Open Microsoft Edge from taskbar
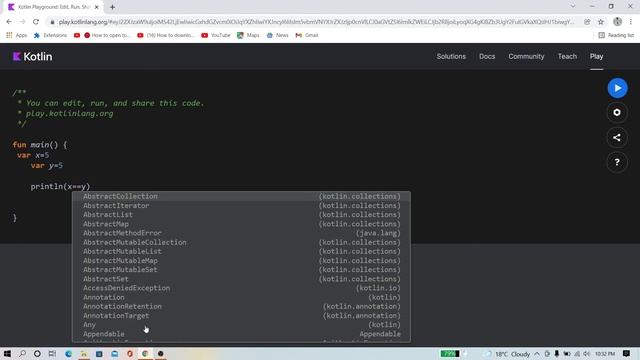Viewport: 640px width, 360px height. tap(68, 353)
